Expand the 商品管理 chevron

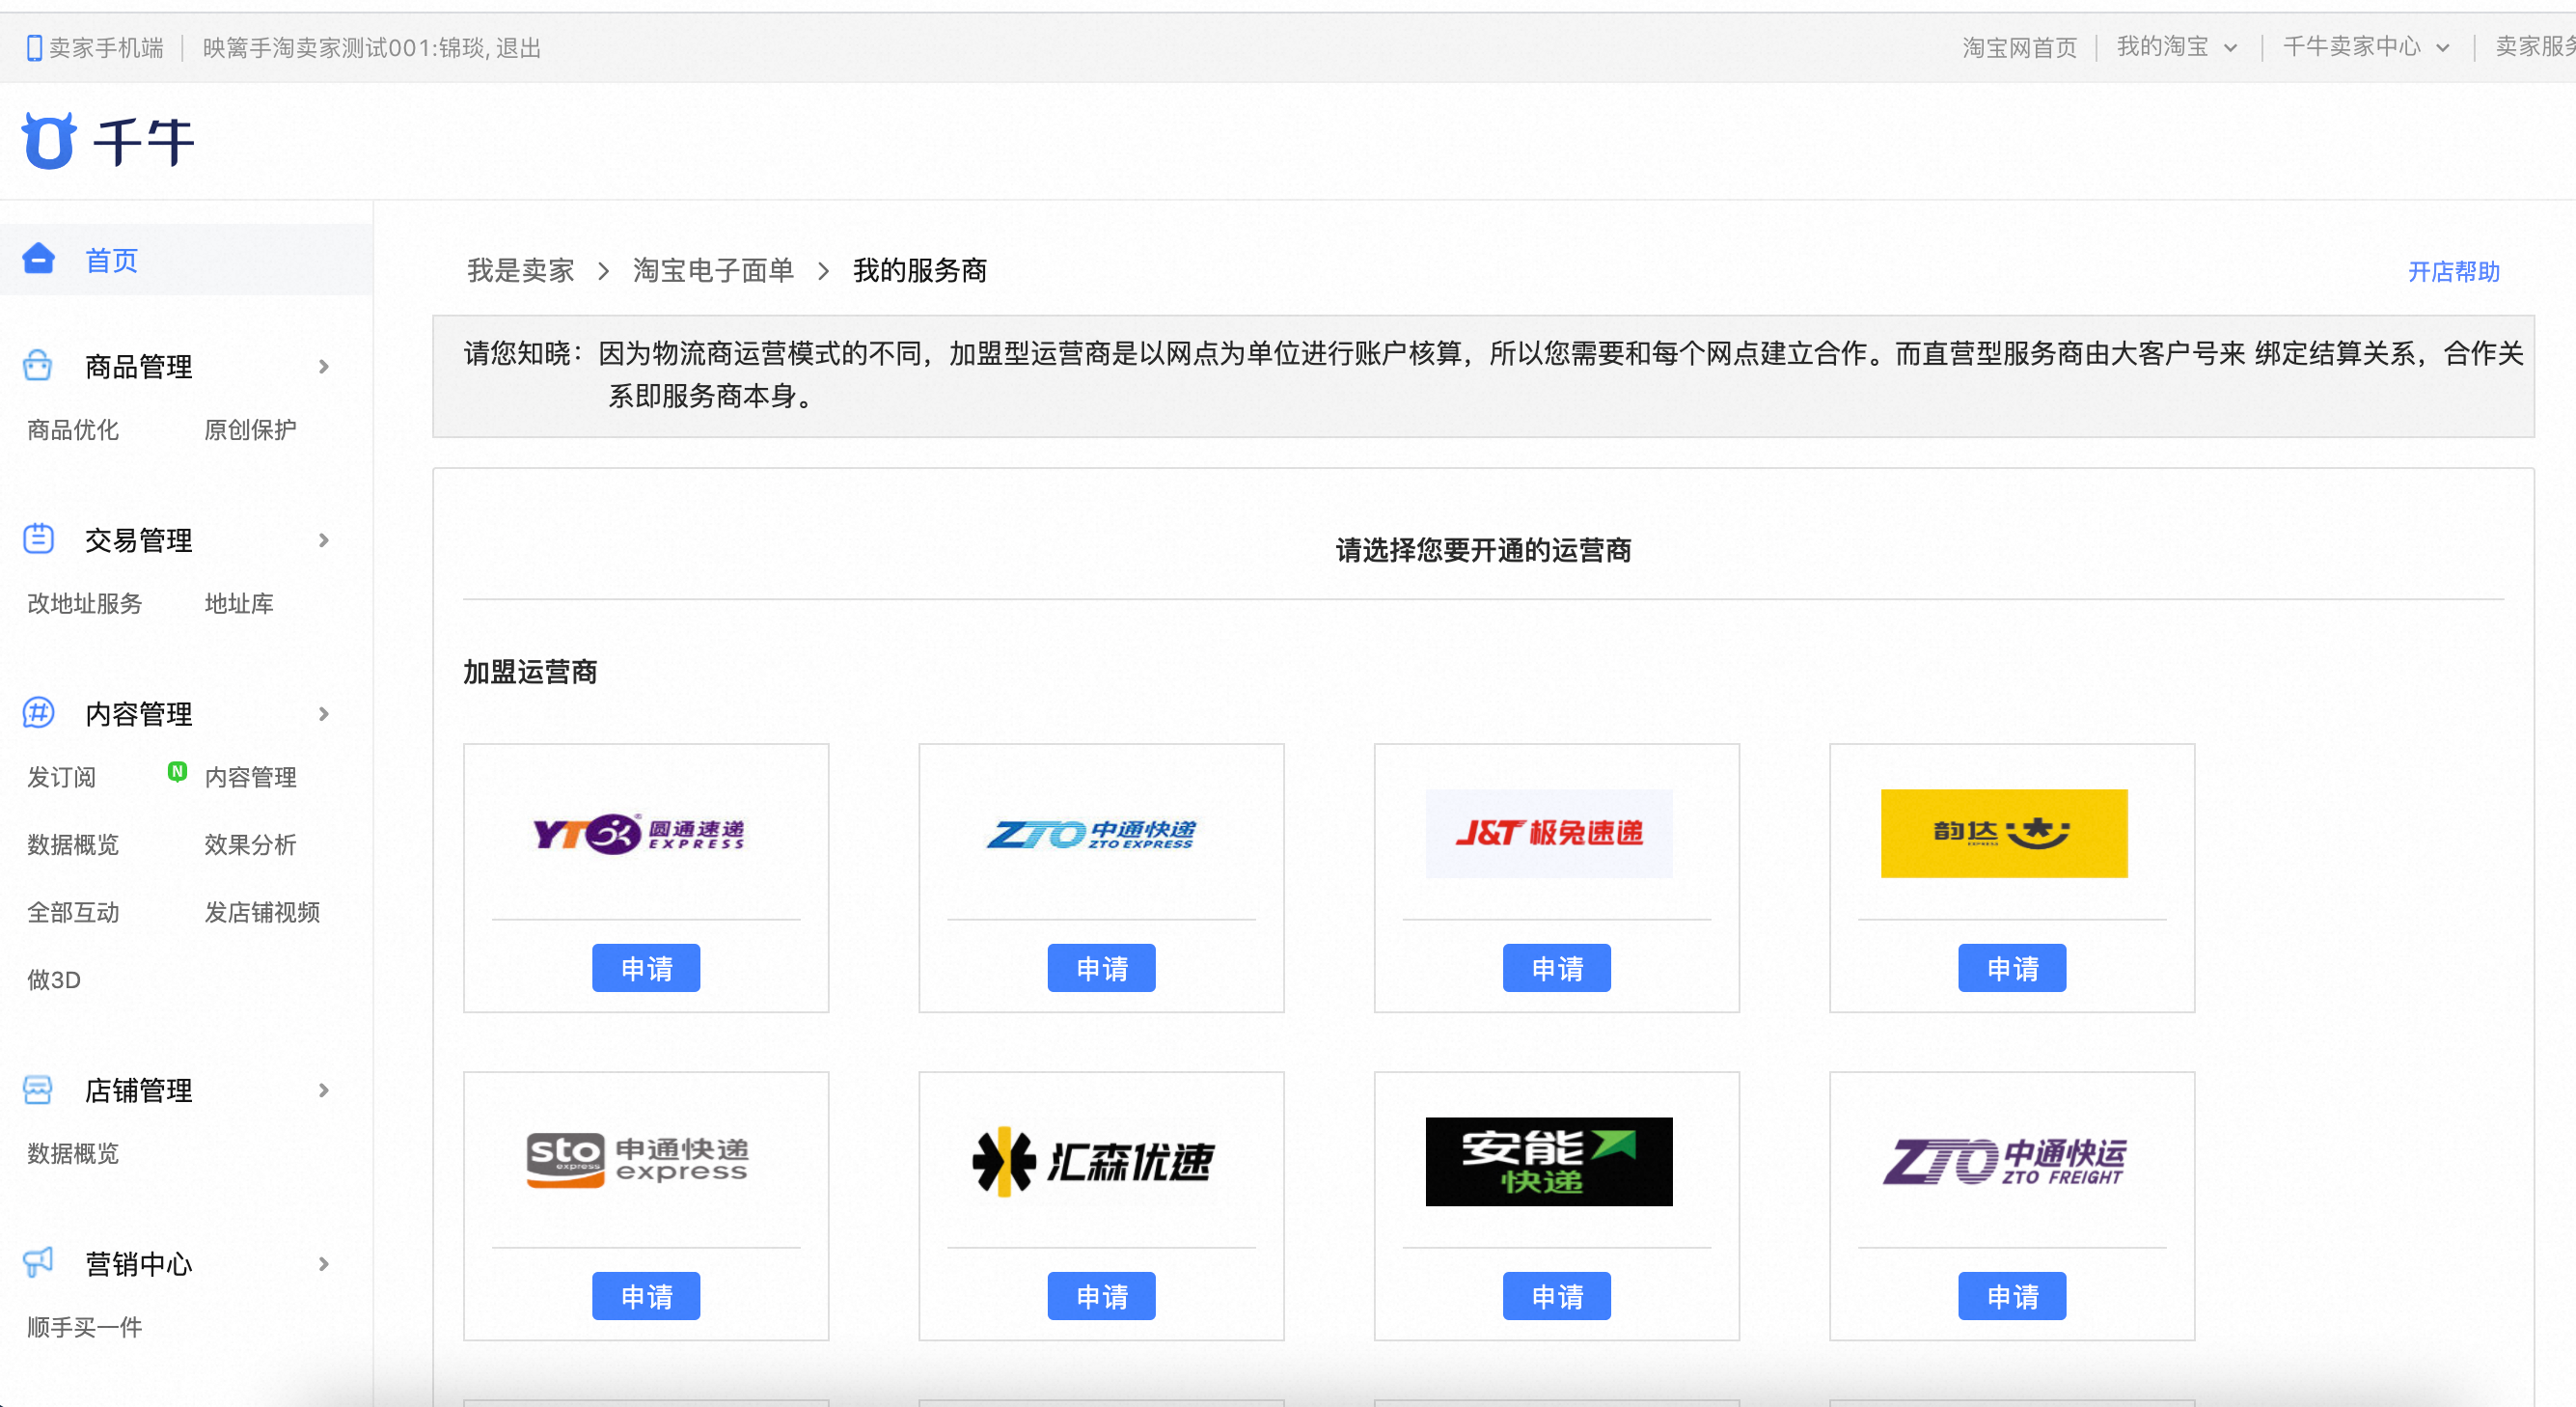[x=324, y=366]
